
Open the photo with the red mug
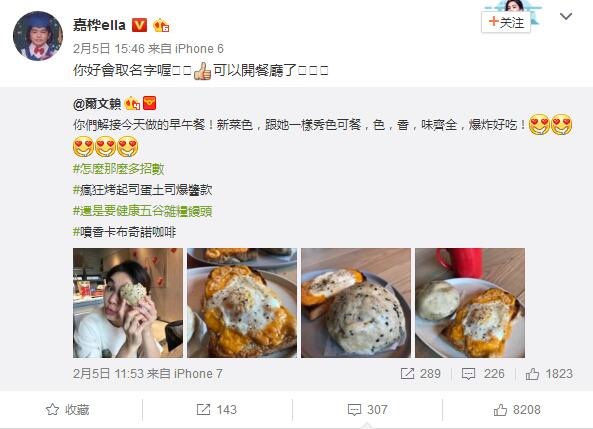click(x=470, y=303)
